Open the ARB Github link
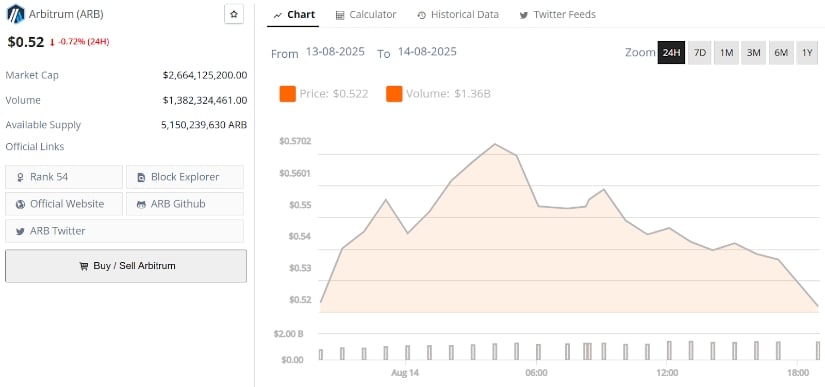Screen dimensions: 825x387 tap(185, 204)
